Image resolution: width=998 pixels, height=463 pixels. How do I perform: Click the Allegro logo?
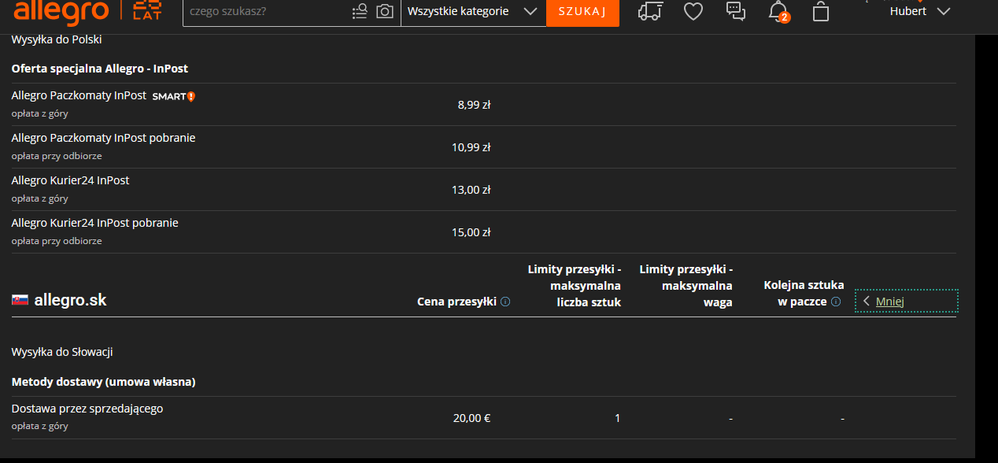(x=62, y=12)
